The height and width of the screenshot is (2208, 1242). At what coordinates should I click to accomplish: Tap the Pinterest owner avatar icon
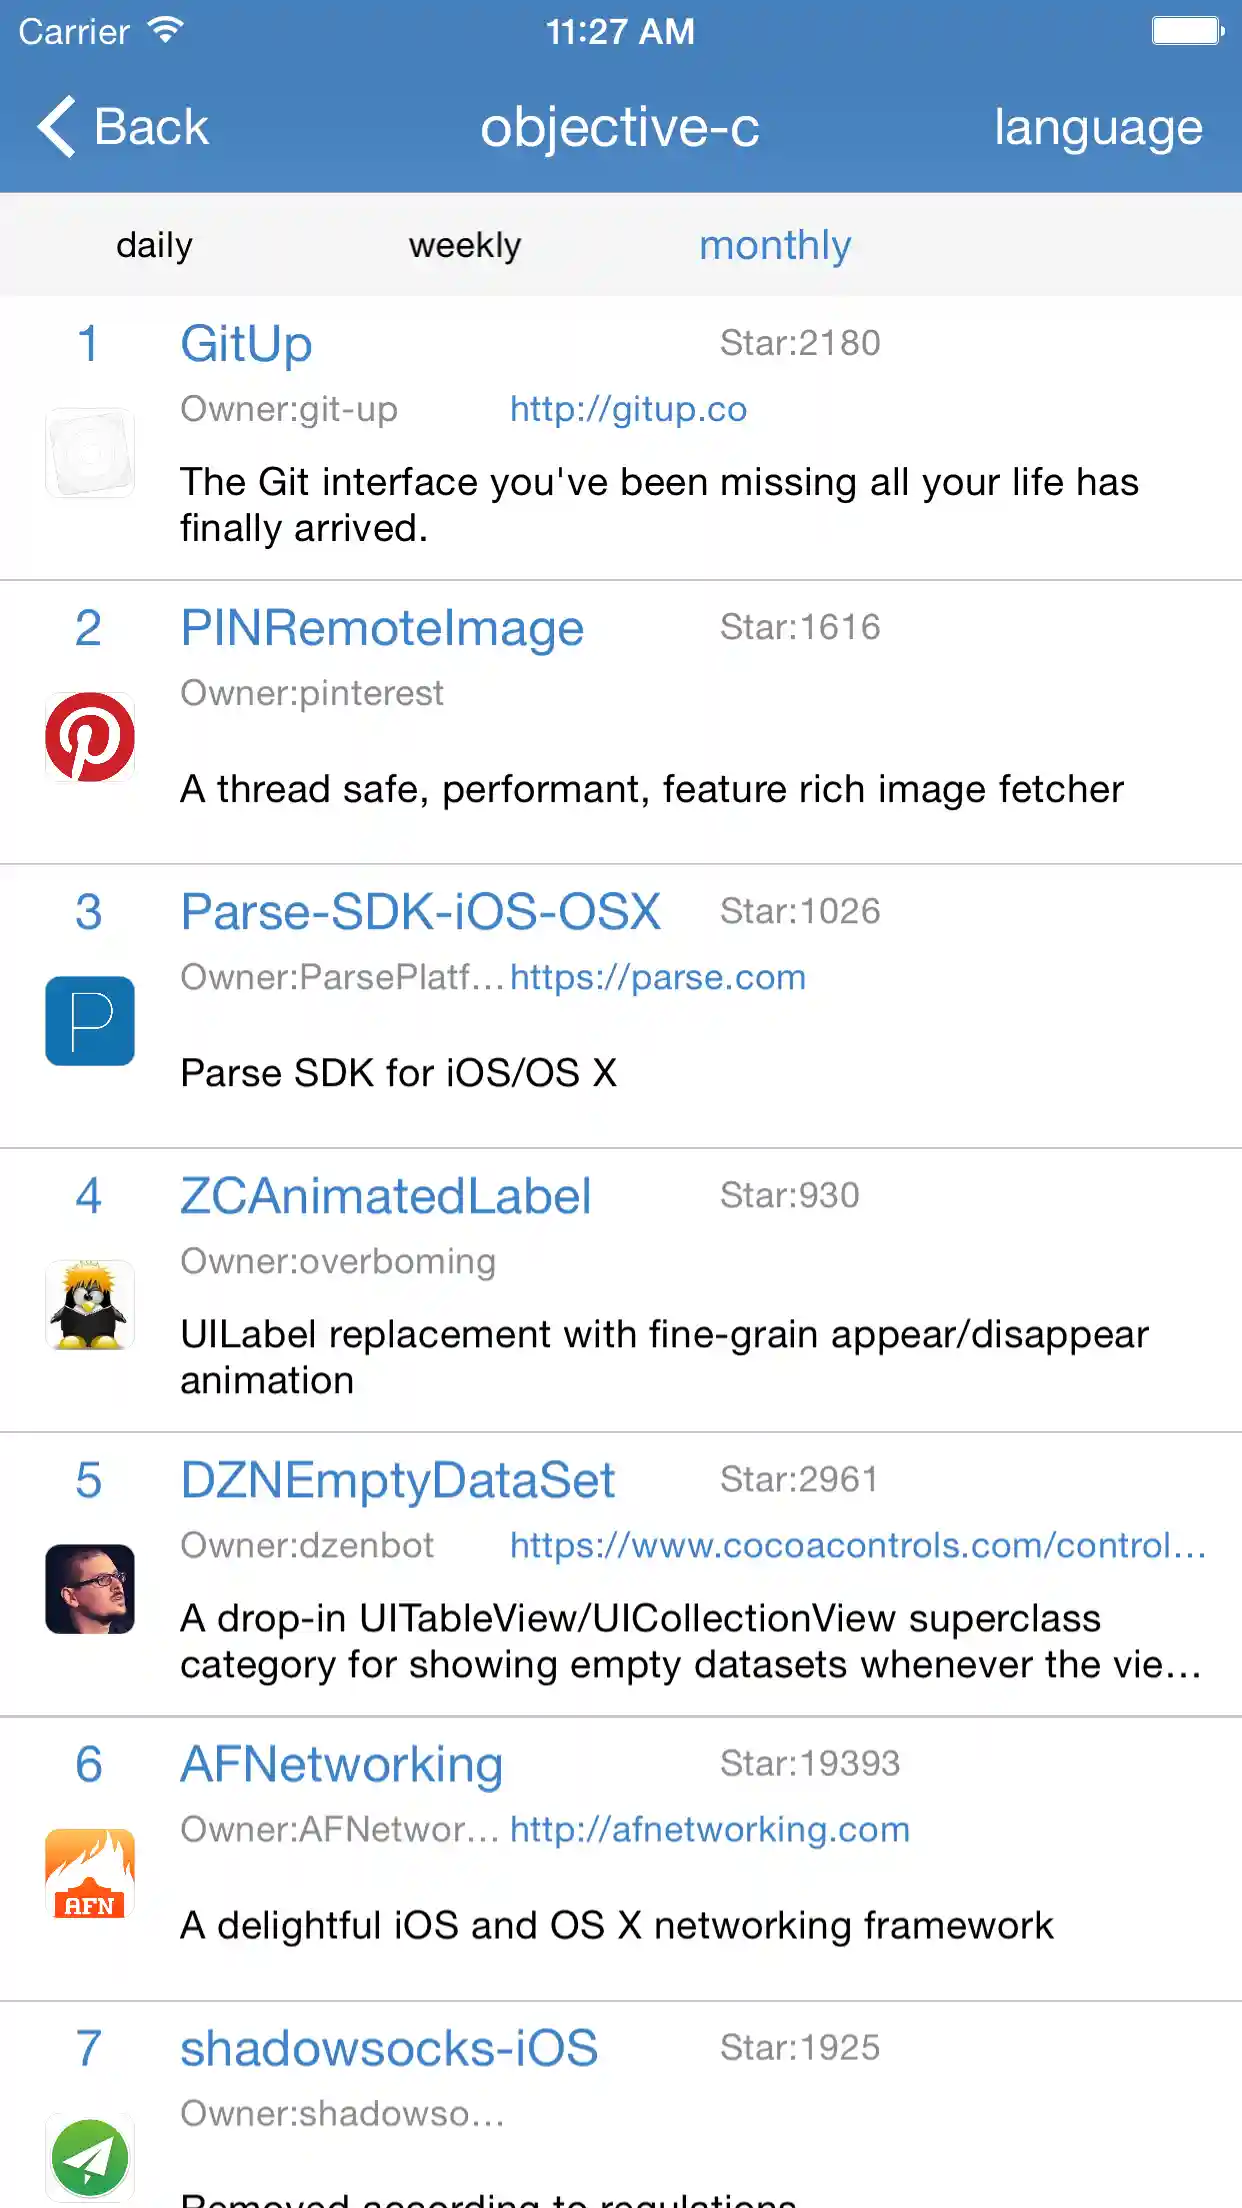click(90, 737)
